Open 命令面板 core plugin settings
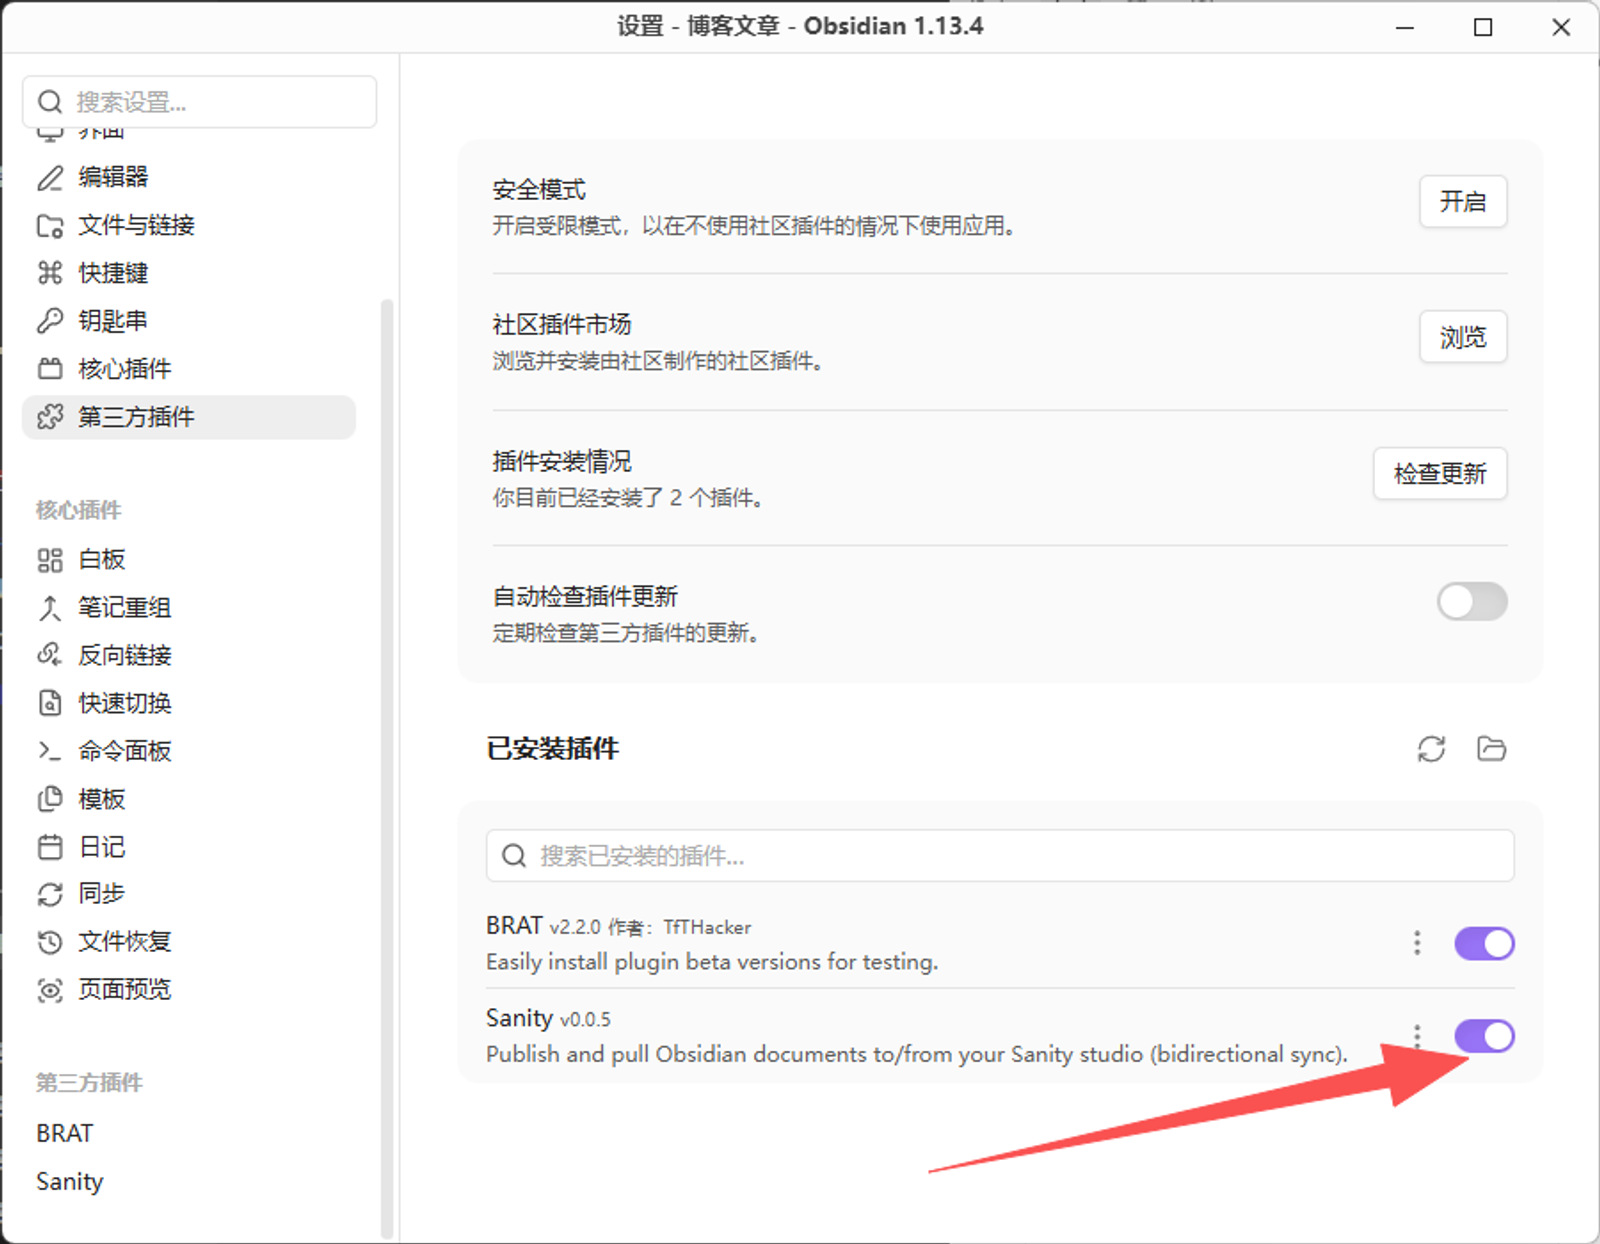Image resolution: width=1600 pixels, height=1244 pixels. [189, 751]
